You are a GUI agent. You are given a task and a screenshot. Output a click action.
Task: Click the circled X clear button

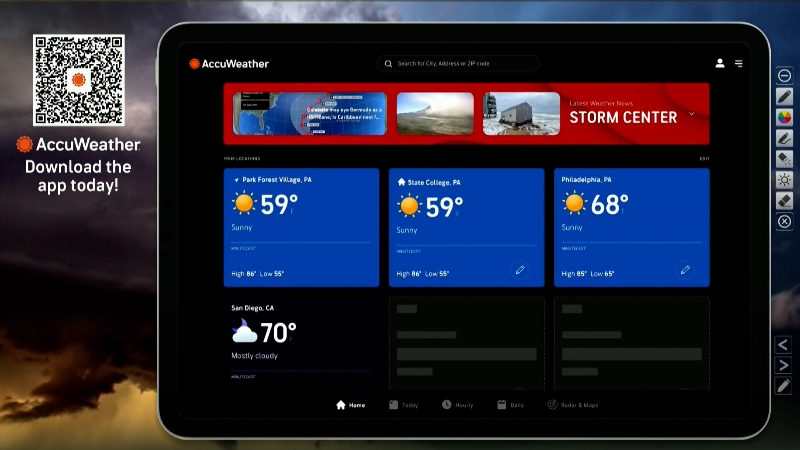coord(784,221)
